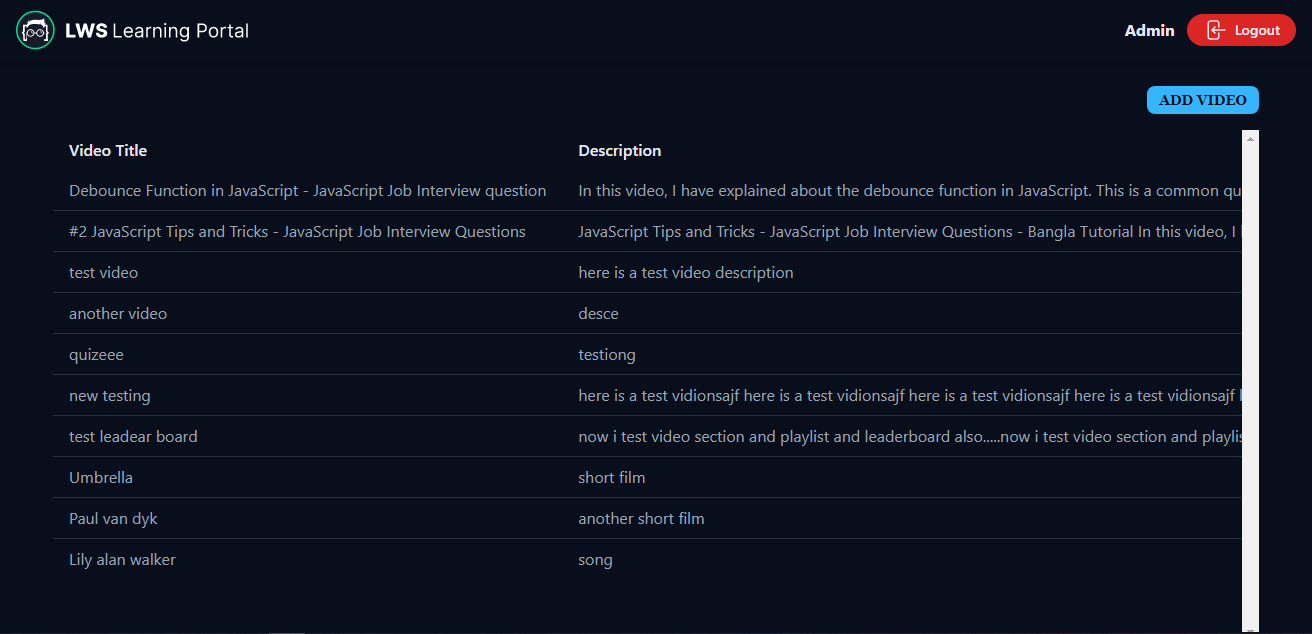The width and height of the screenshot is (1312, 634).
Task: Click the 'test video' title
Action: tap(103, 273)
